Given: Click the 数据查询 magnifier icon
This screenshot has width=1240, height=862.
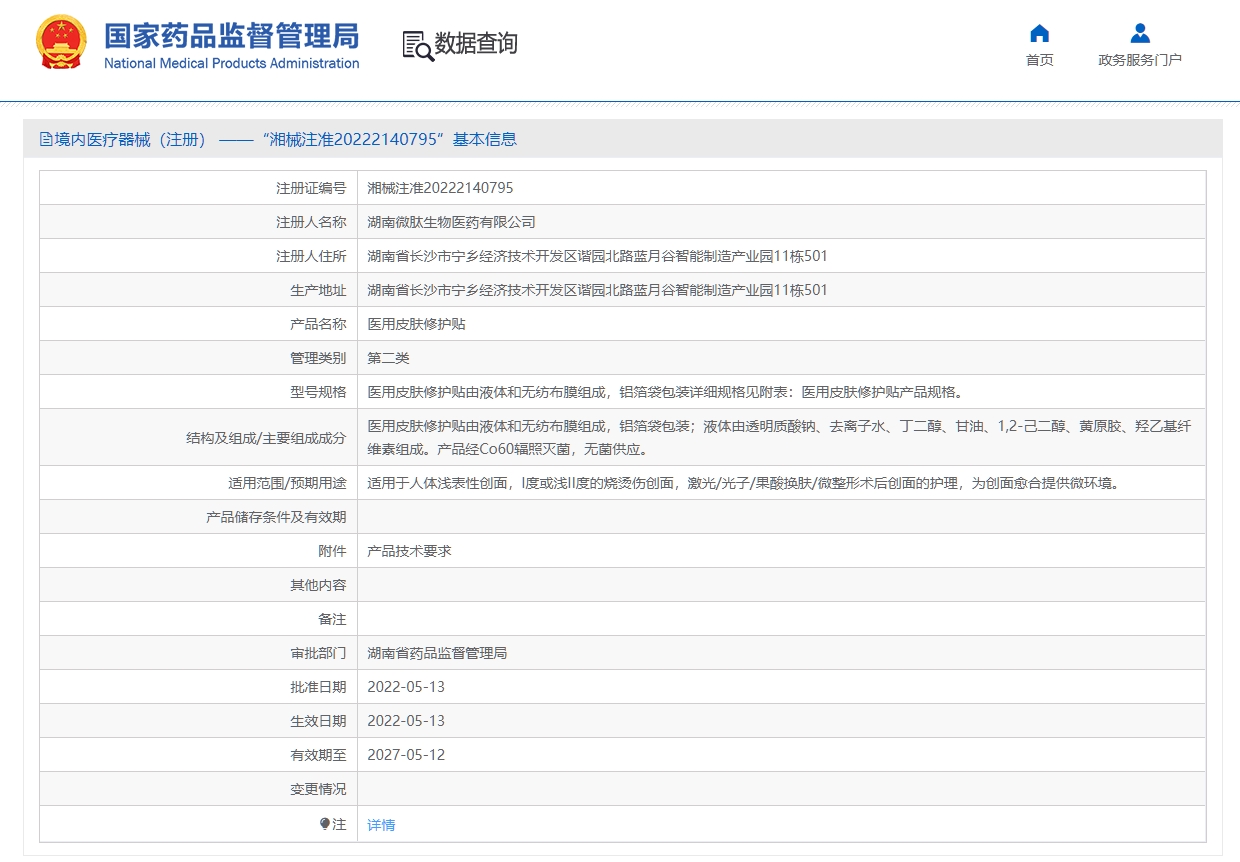Looking at the screenshot, I should click(x=418, y=46).
